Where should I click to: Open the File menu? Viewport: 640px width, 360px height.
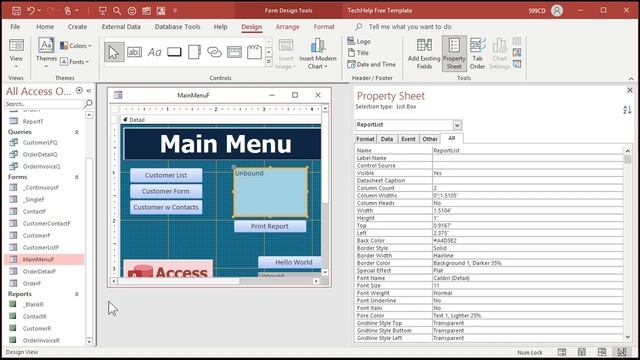tap(15, 27)
